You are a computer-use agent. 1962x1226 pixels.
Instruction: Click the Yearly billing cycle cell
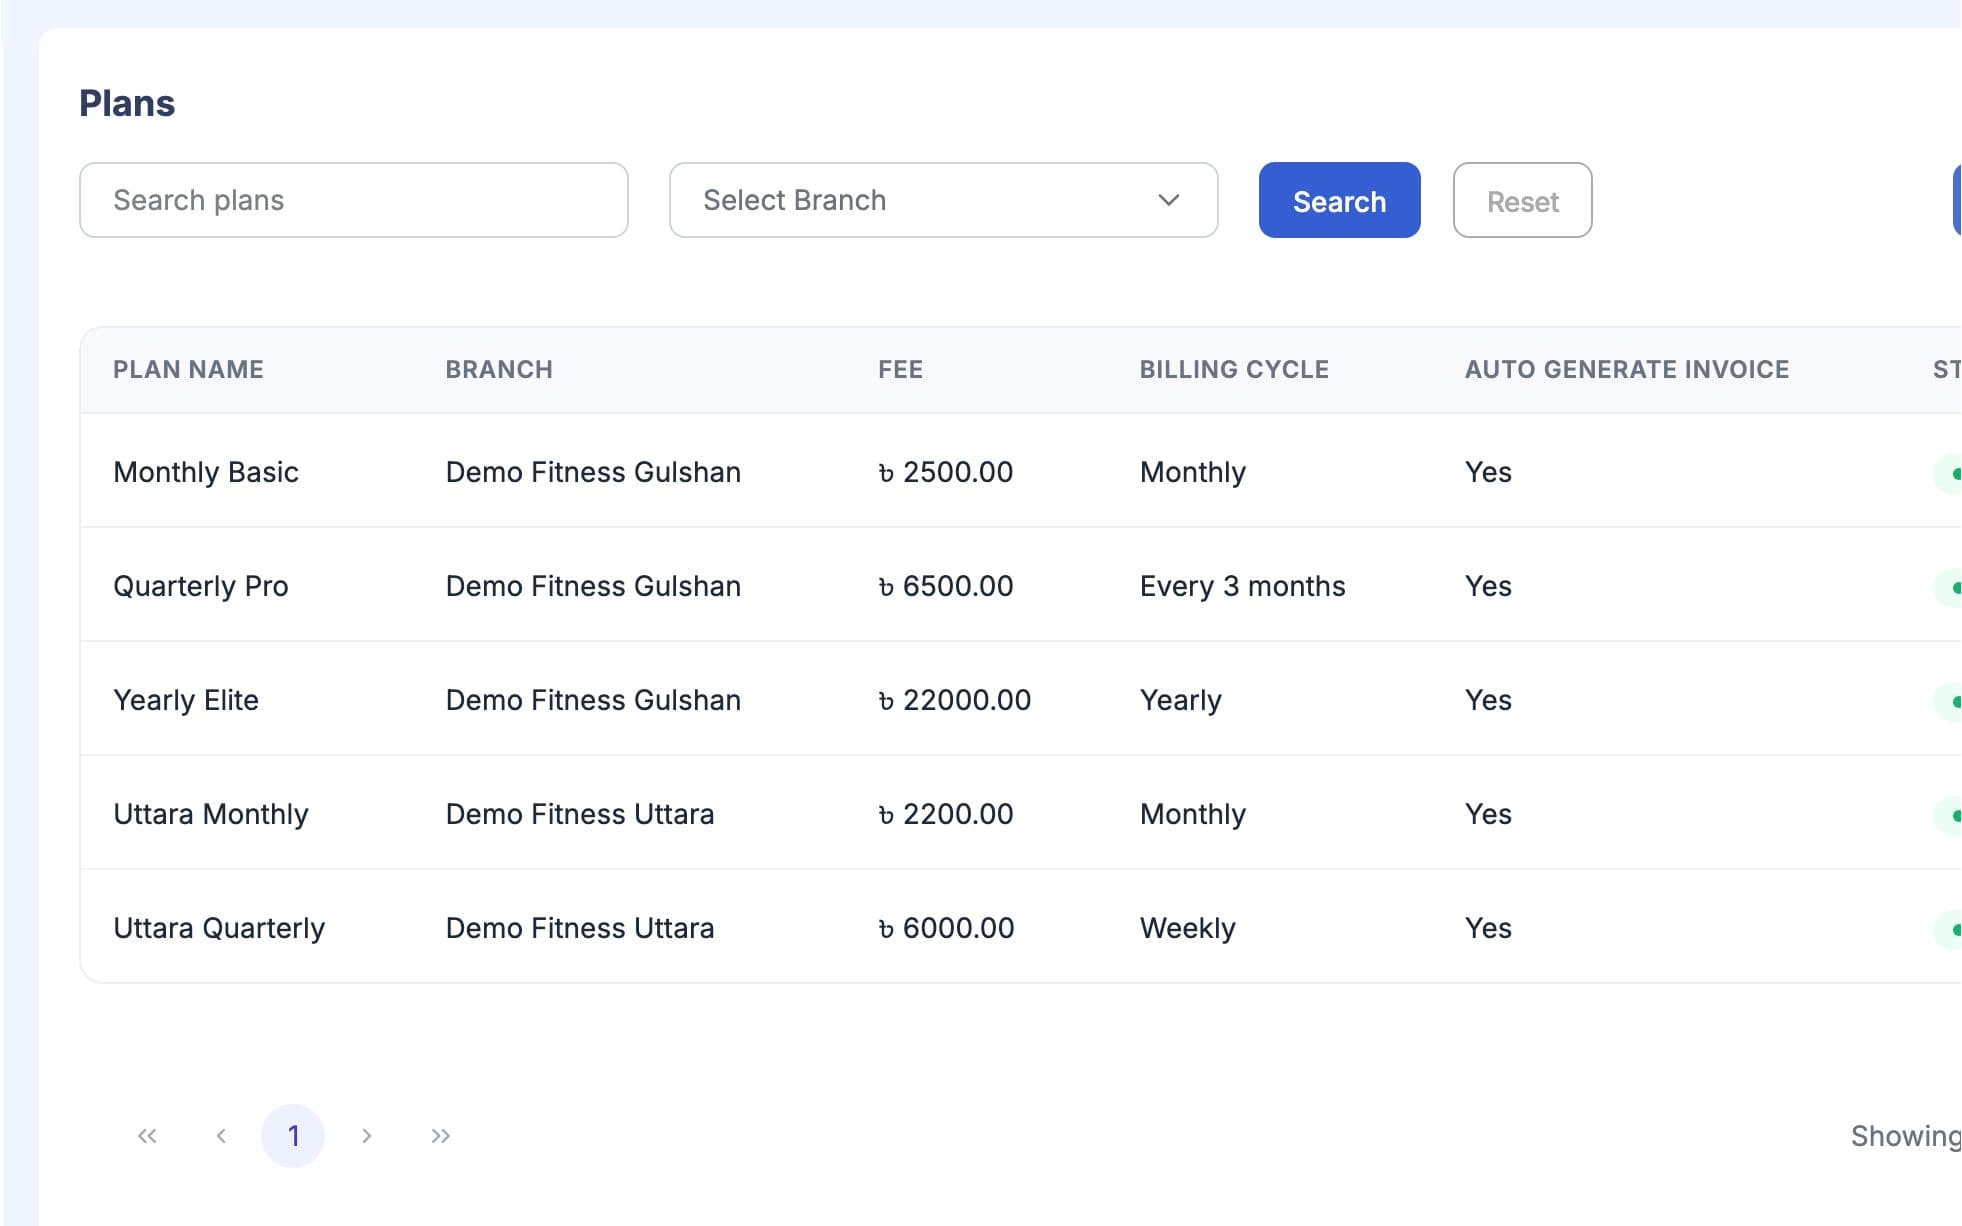(1181, 700)
